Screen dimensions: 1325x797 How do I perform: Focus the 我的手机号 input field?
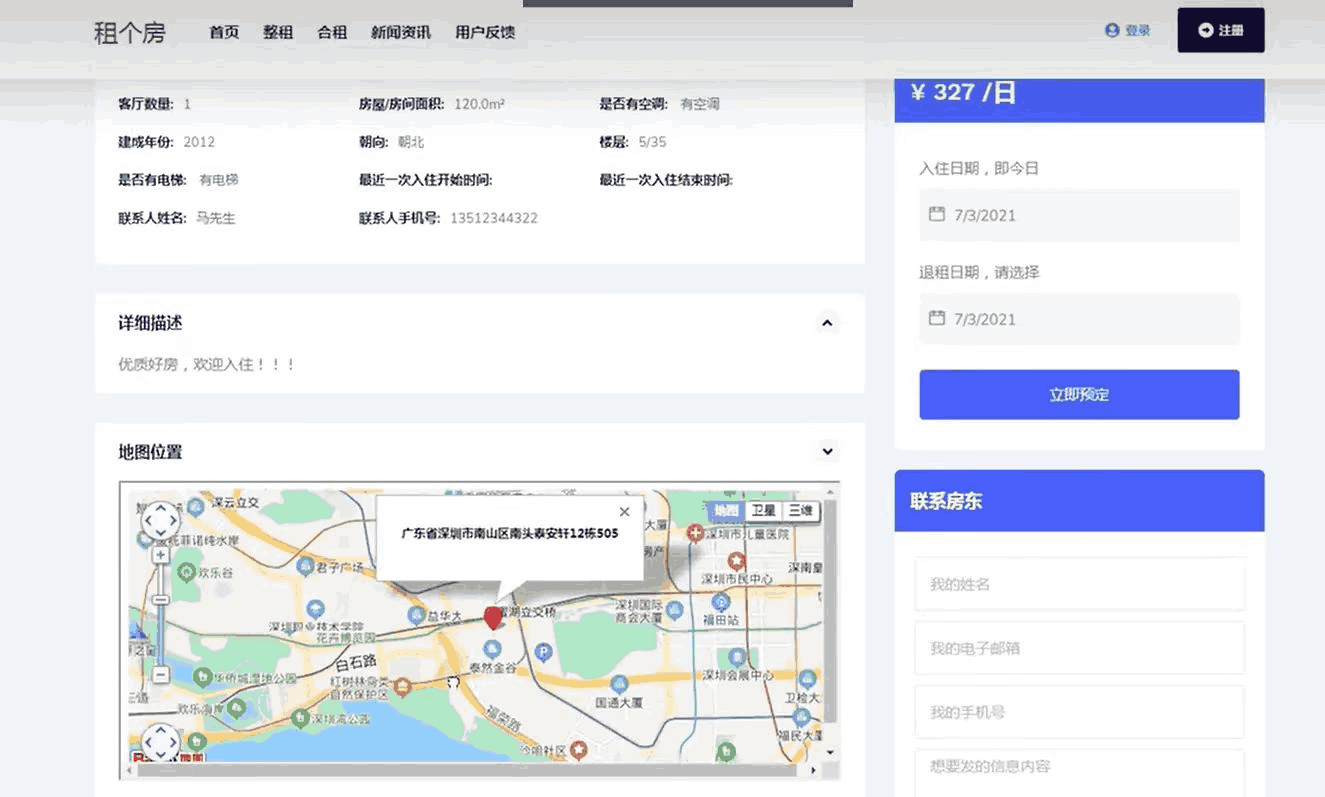[1079, 712]
